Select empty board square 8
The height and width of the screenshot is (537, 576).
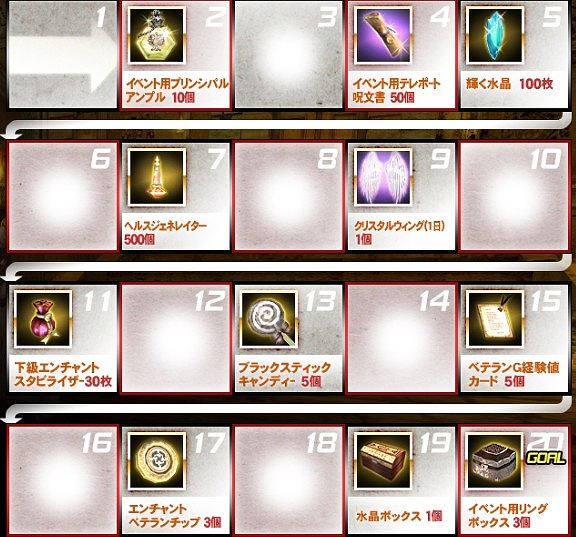288,196
